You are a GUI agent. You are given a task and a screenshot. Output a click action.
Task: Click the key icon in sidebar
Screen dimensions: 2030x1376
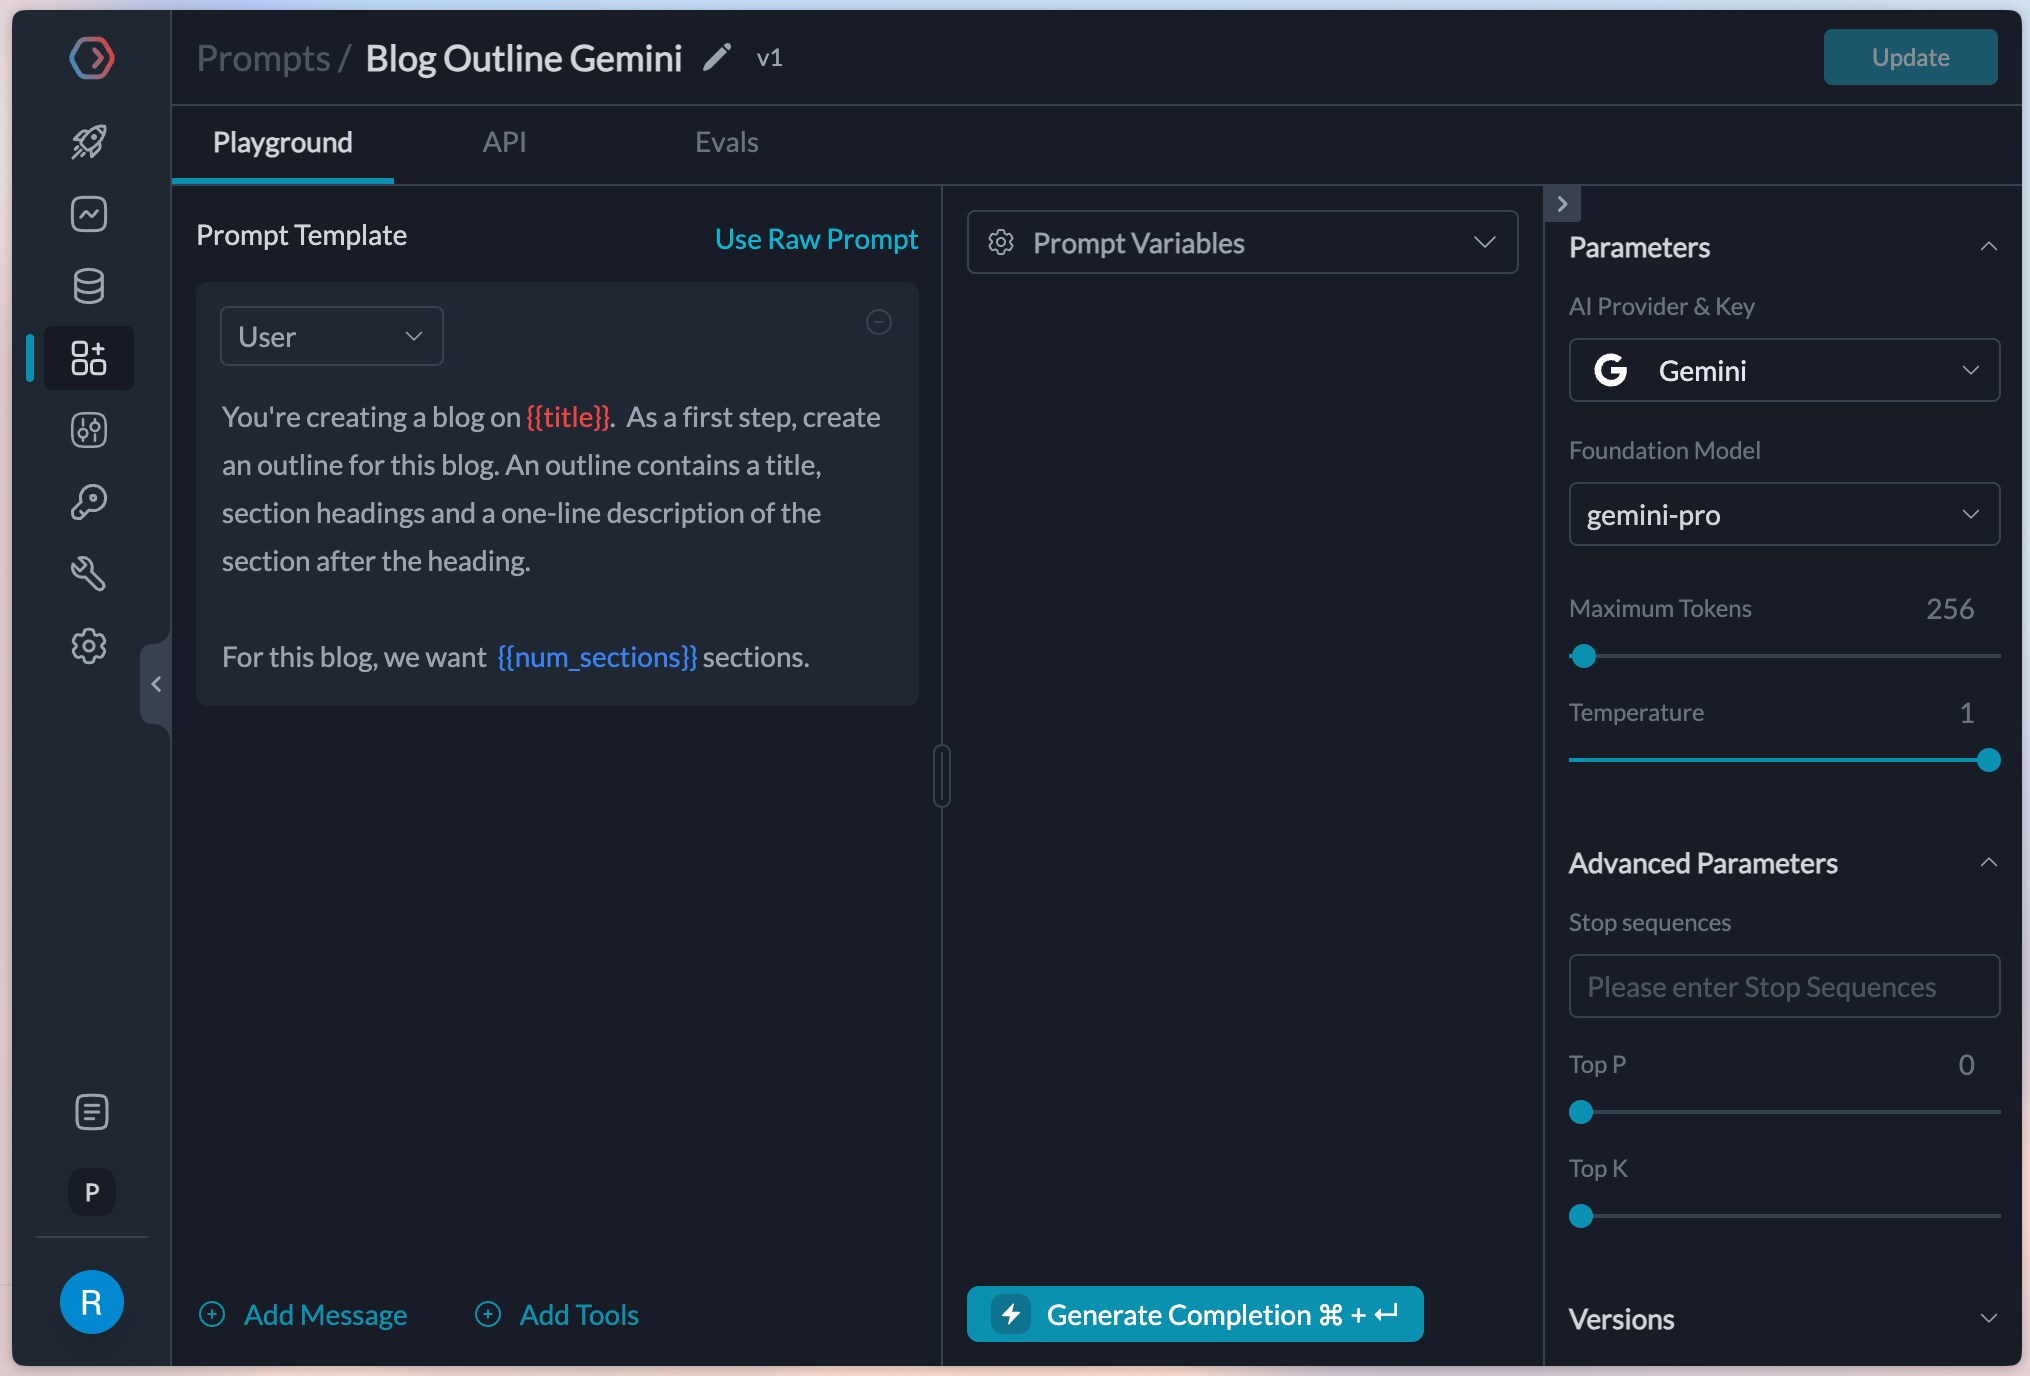click(89, 502)
